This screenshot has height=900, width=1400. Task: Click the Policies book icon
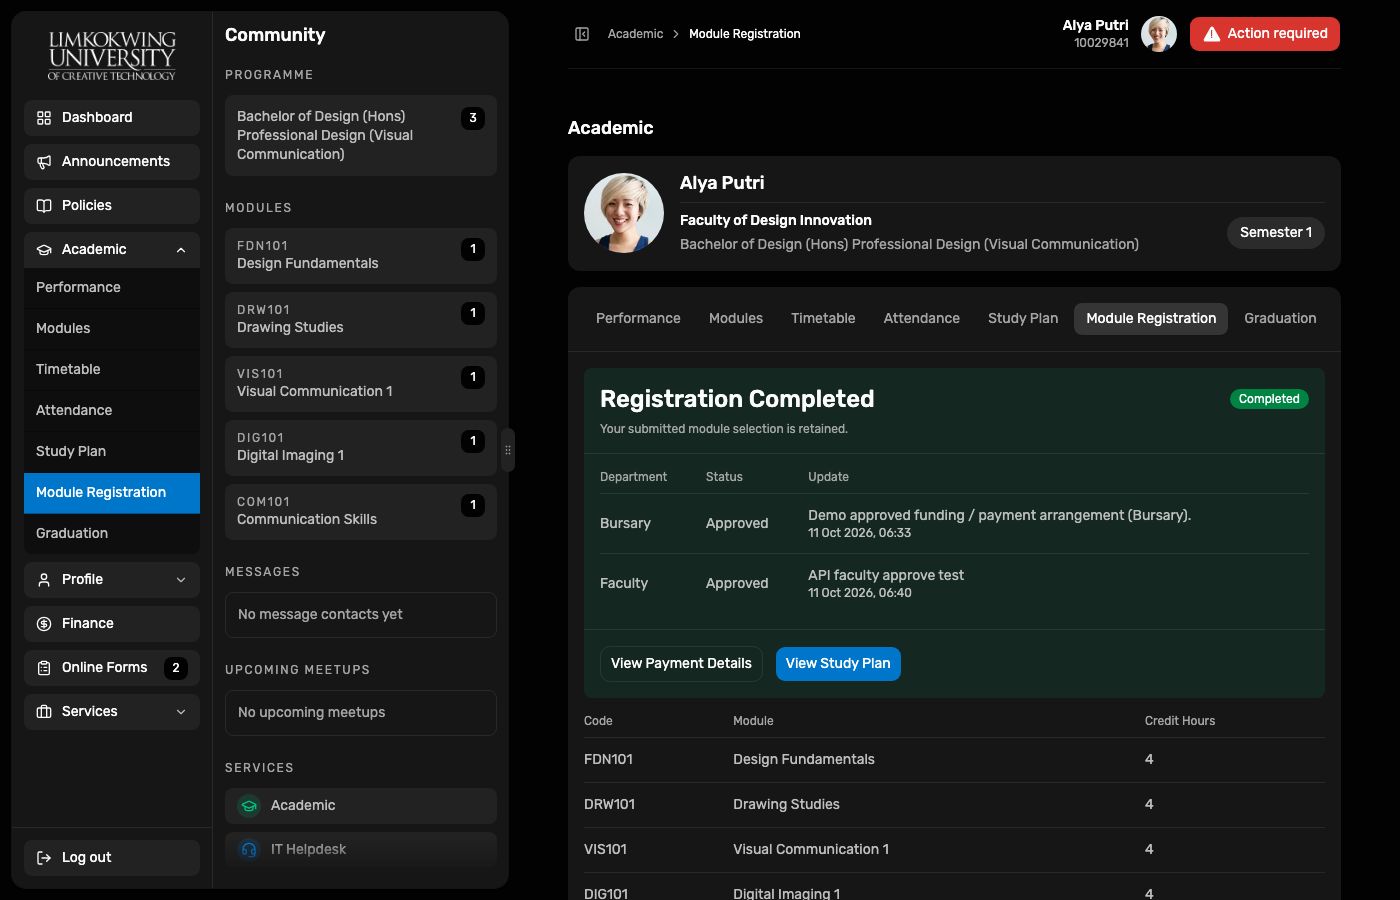point(44,206)
